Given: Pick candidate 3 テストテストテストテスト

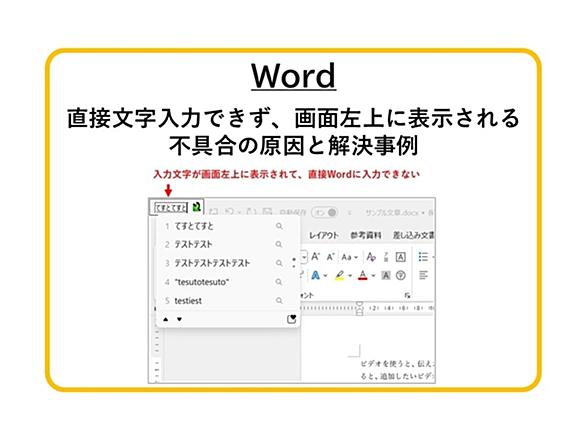Looking at the screenshot, I should (223, 263).
